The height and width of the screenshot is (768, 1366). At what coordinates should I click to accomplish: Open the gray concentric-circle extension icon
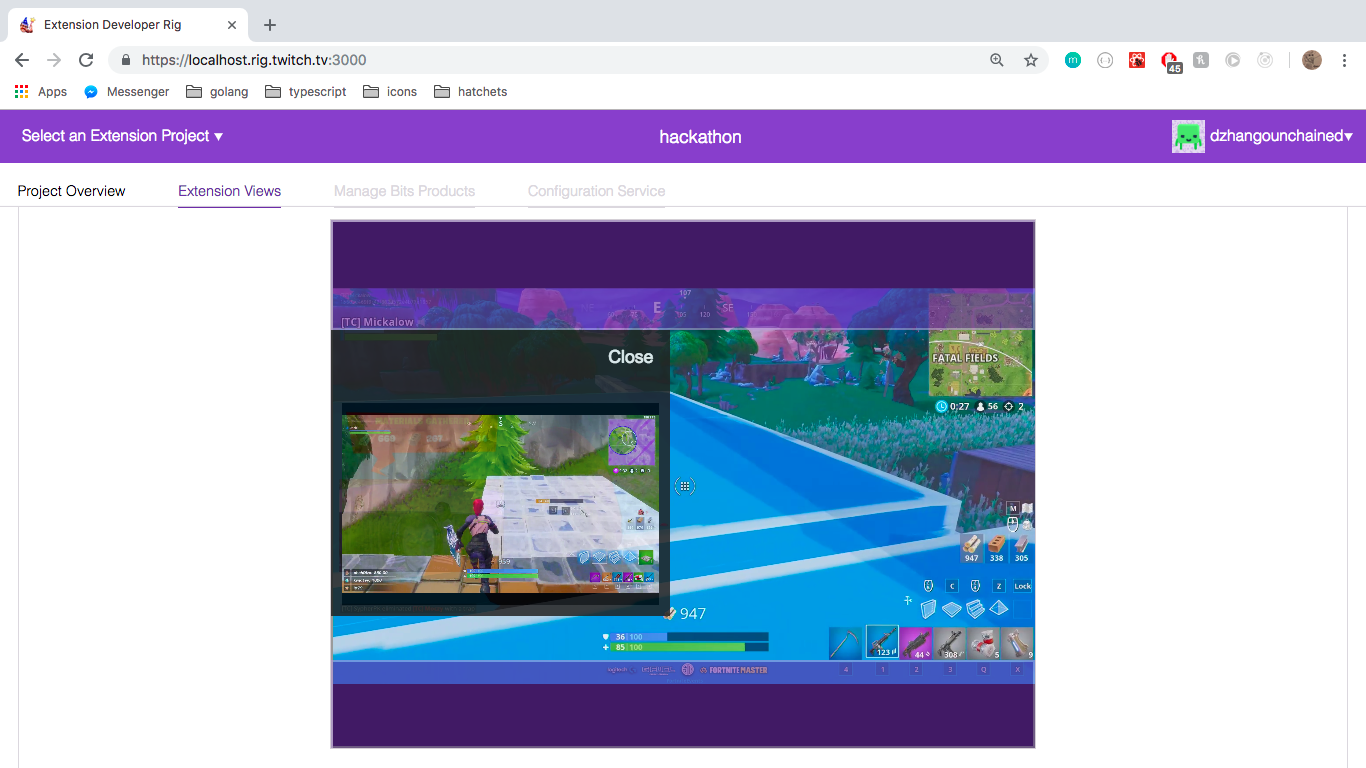[x=1265, y=60]
